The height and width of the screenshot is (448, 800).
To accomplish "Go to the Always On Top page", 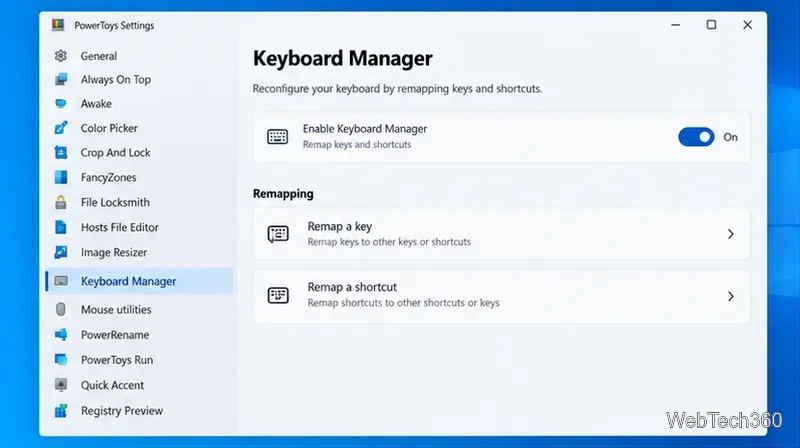I will (116, 80).
